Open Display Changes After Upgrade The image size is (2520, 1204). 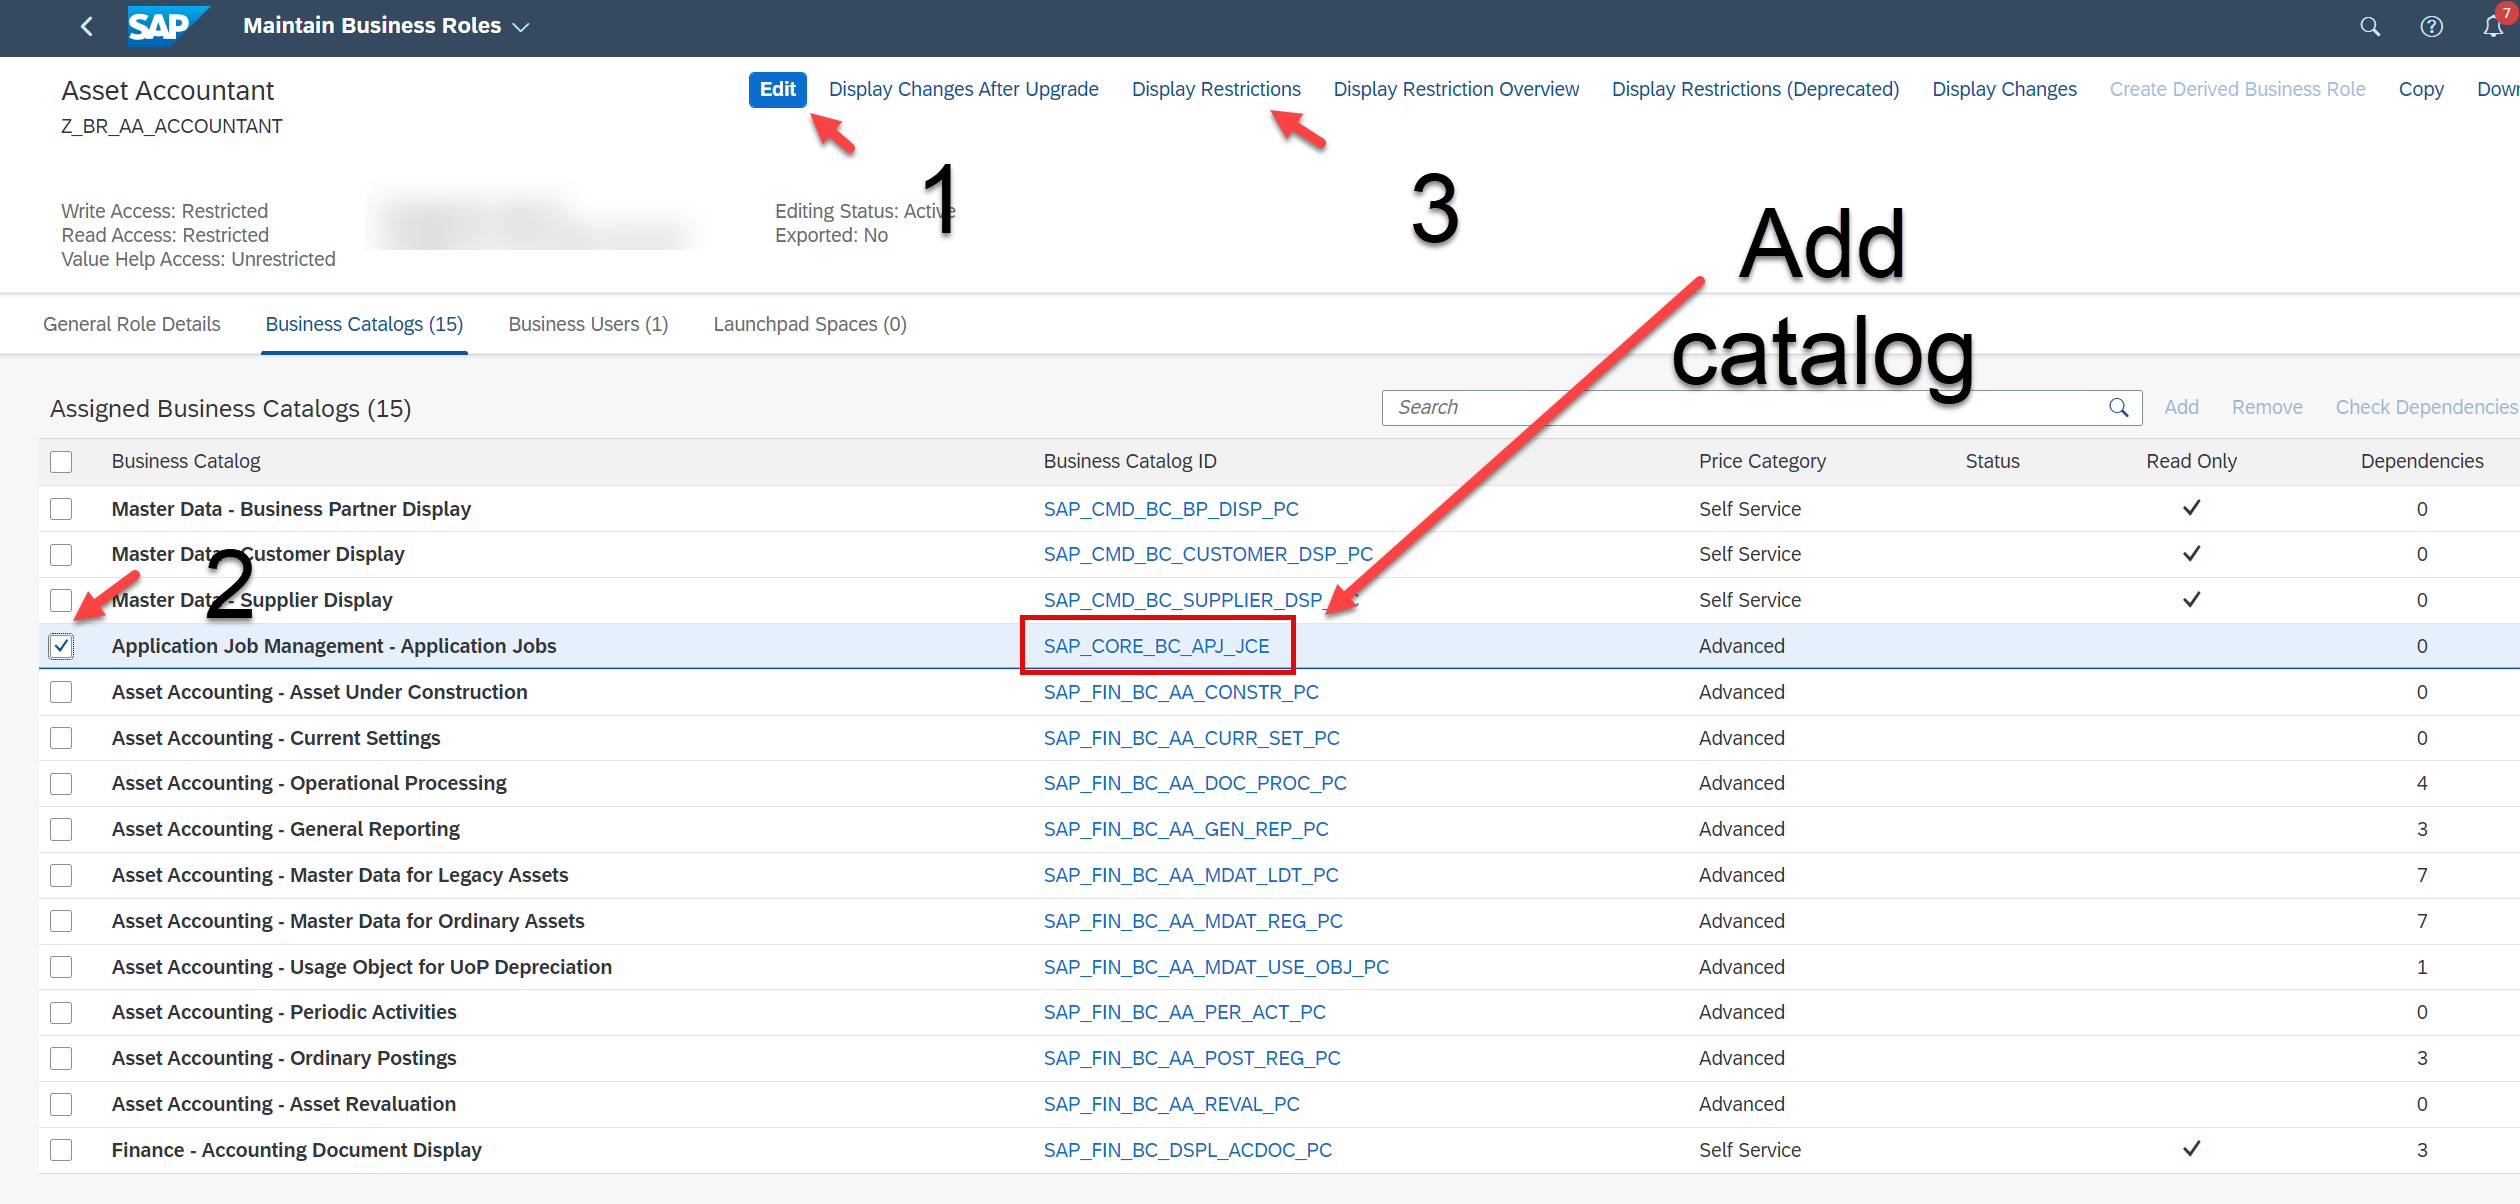963,89
